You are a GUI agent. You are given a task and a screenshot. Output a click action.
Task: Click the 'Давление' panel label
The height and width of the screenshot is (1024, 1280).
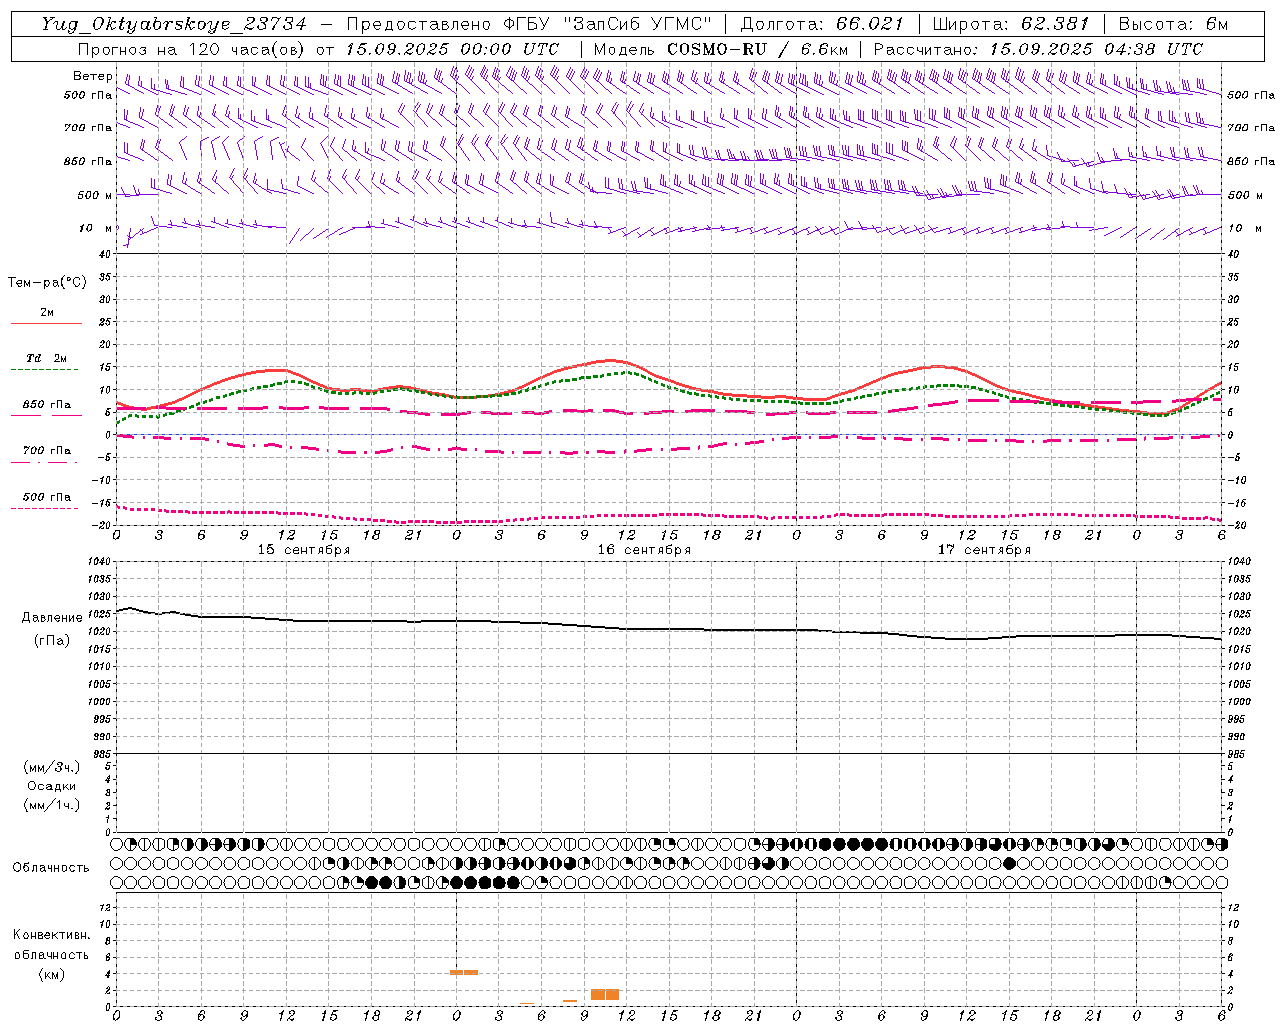[52, 618]
